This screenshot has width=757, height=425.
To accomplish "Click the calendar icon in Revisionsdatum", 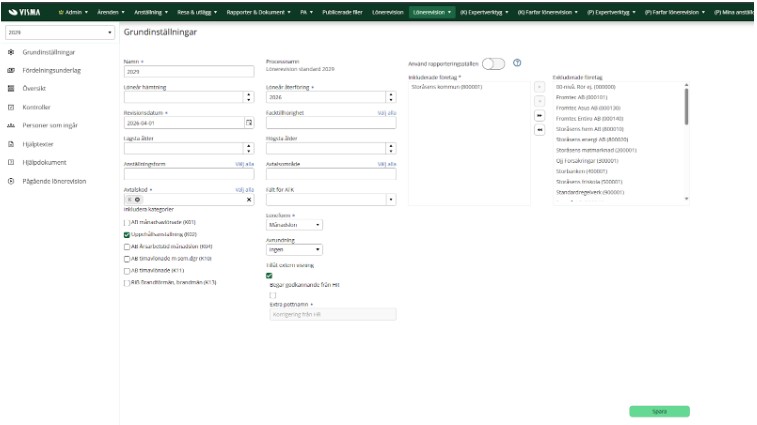I will (249, 122).
